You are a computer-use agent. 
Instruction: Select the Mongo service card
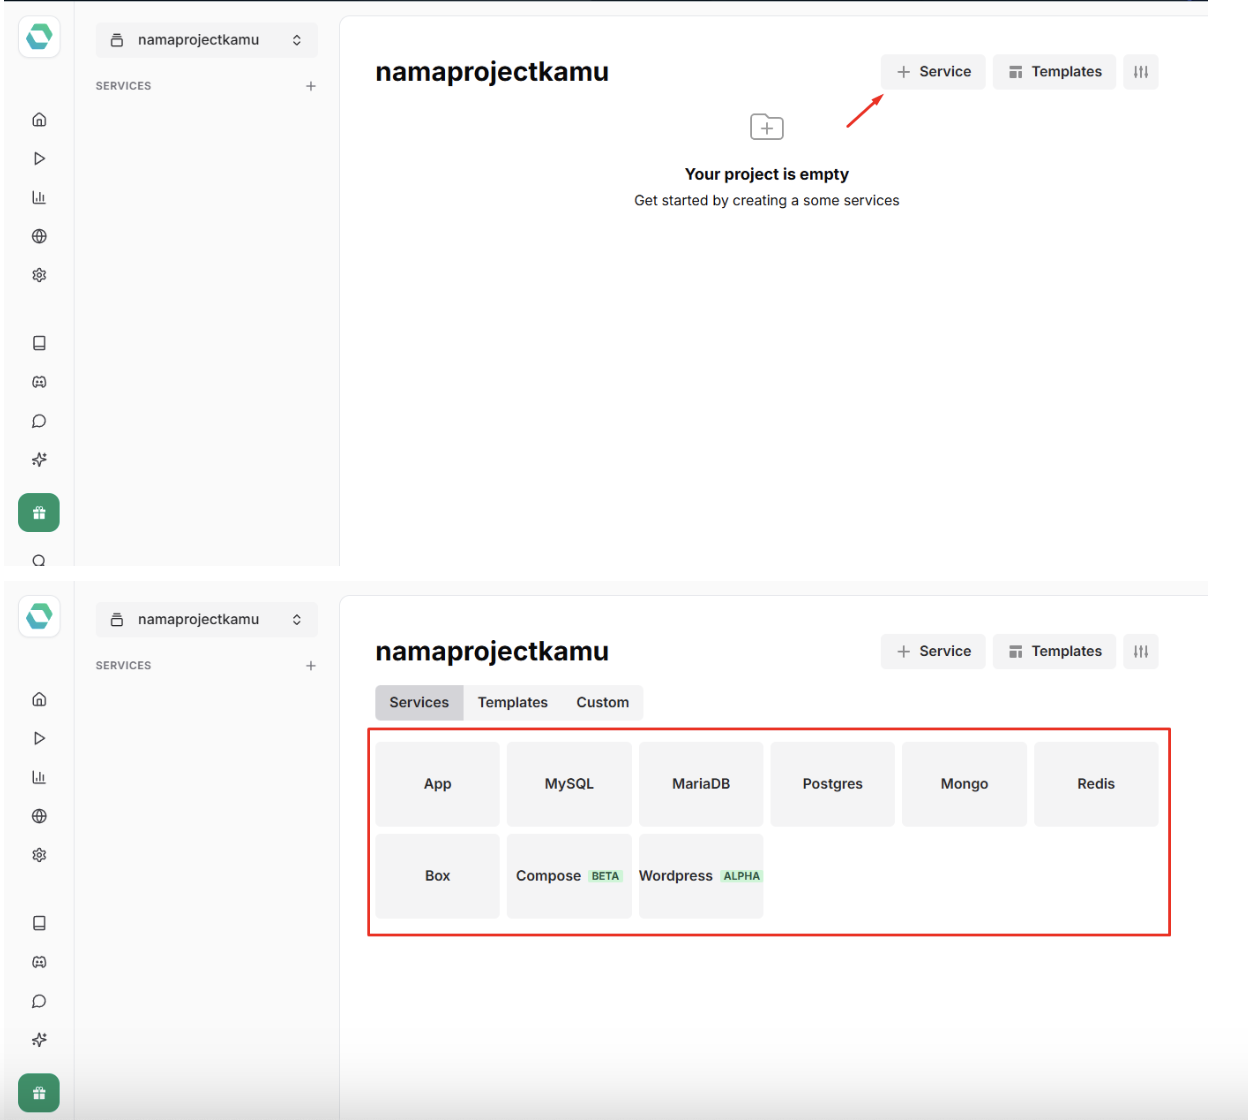(x=964, y=784)
